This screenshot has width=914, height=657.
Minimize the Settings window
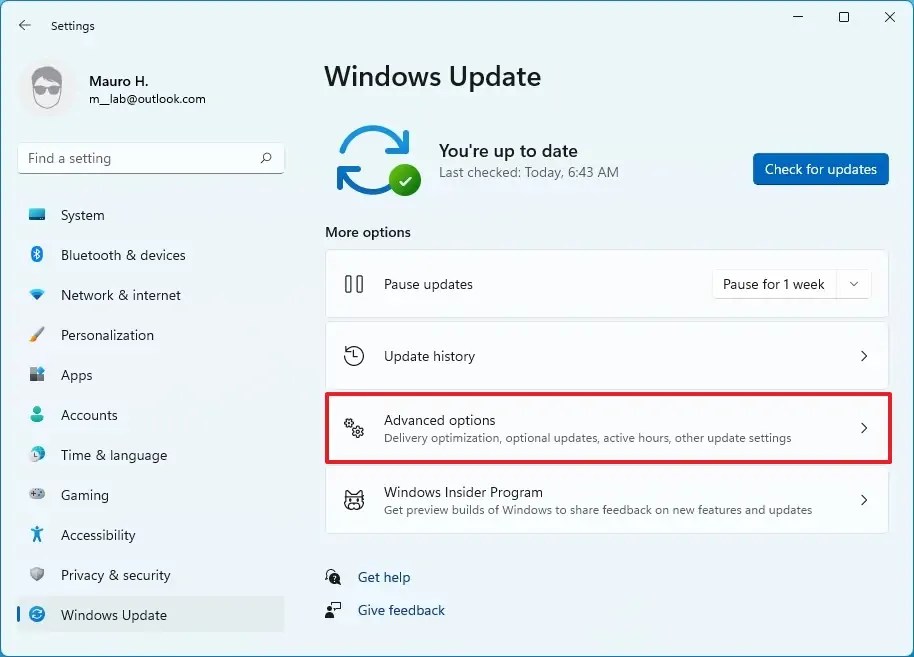click(x=798, y=17)
